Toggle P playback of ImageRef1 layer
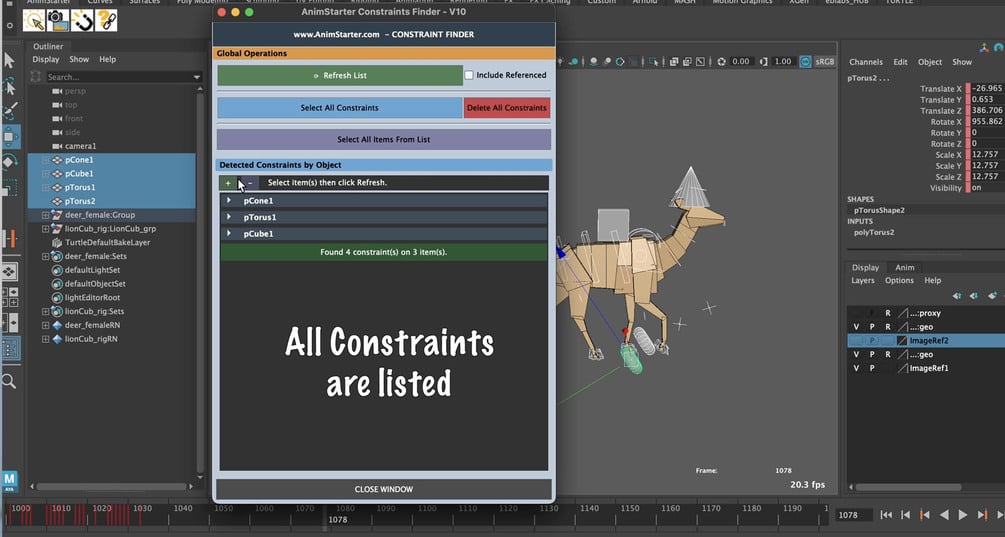This screenshot has height=537, width=1005. (x=872, y=368)
